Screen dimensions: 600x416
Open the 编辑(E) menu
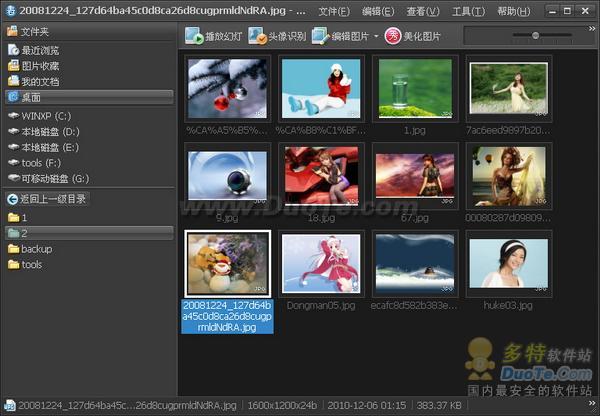point(378,11)
